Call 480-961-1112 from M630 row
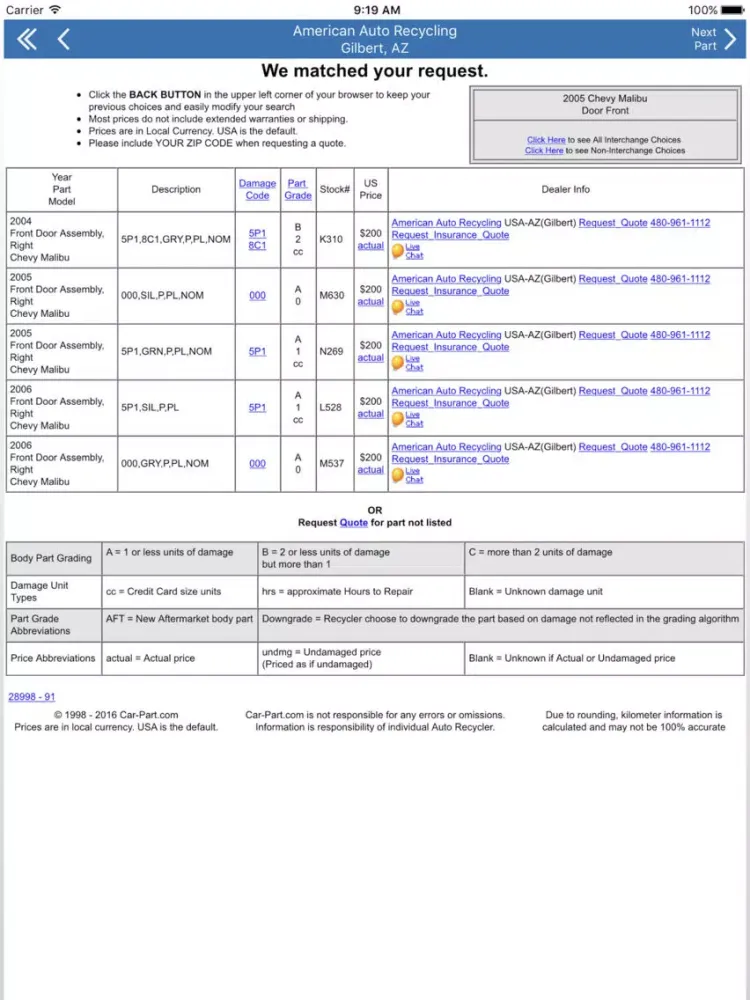The width and height of the screenshot is (750, 1000). click(680, 279)
